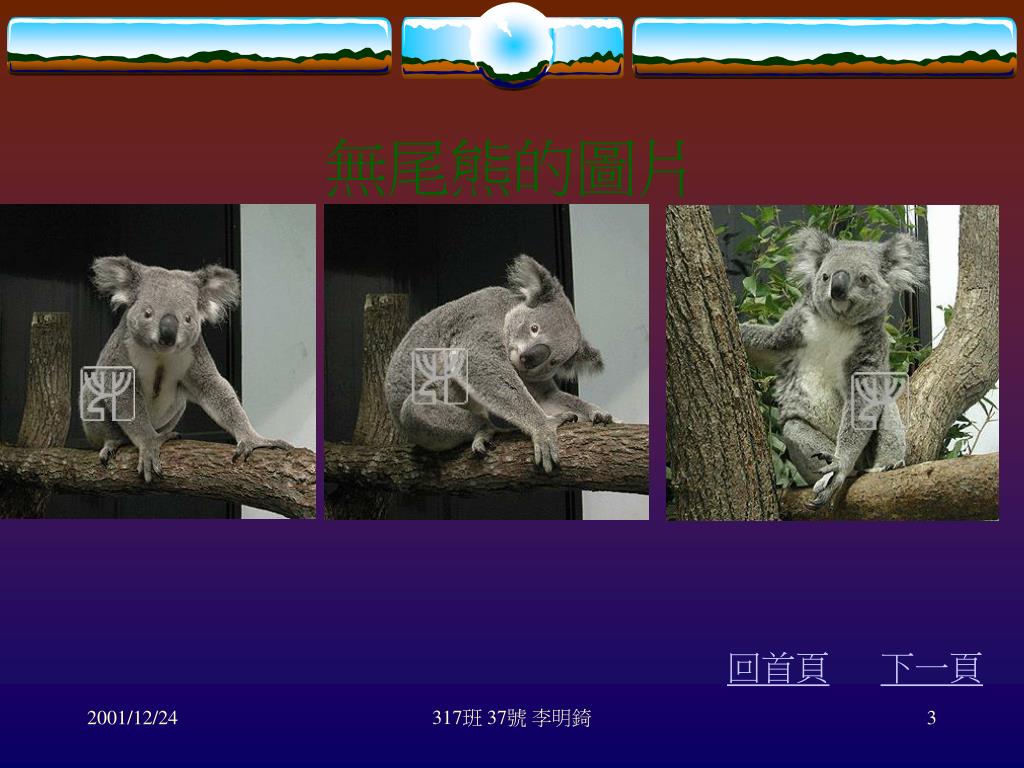Select the koala photo with green leaves

tap(832, 362)
